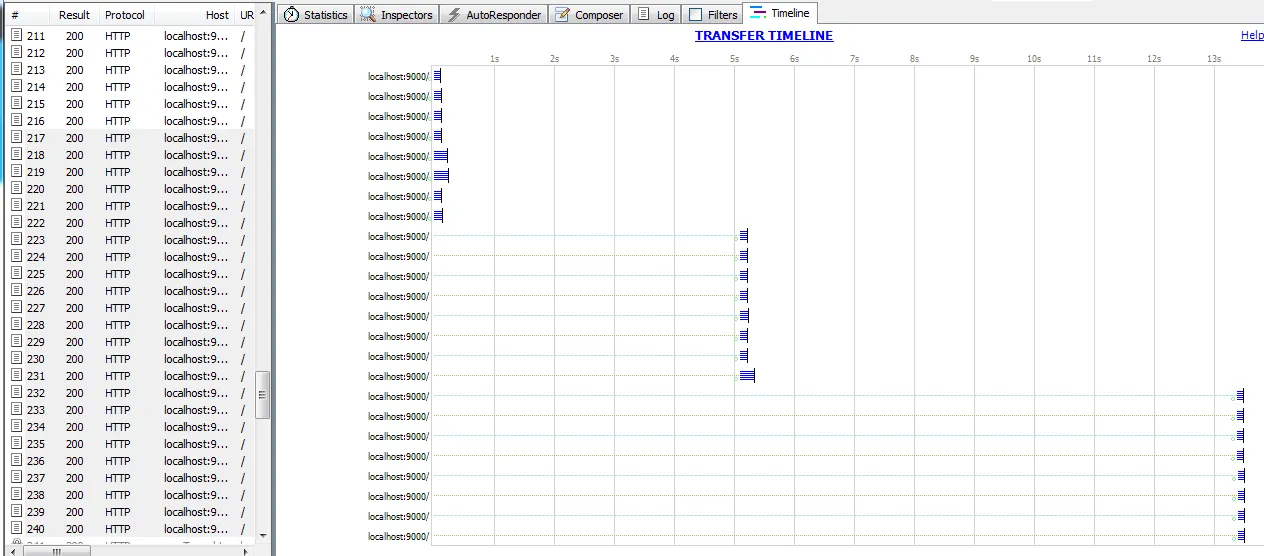The height and width of the screenshot is (556, 1264).
Task: Click the Timeline tab icon
Action: click(x=758, y=13)
